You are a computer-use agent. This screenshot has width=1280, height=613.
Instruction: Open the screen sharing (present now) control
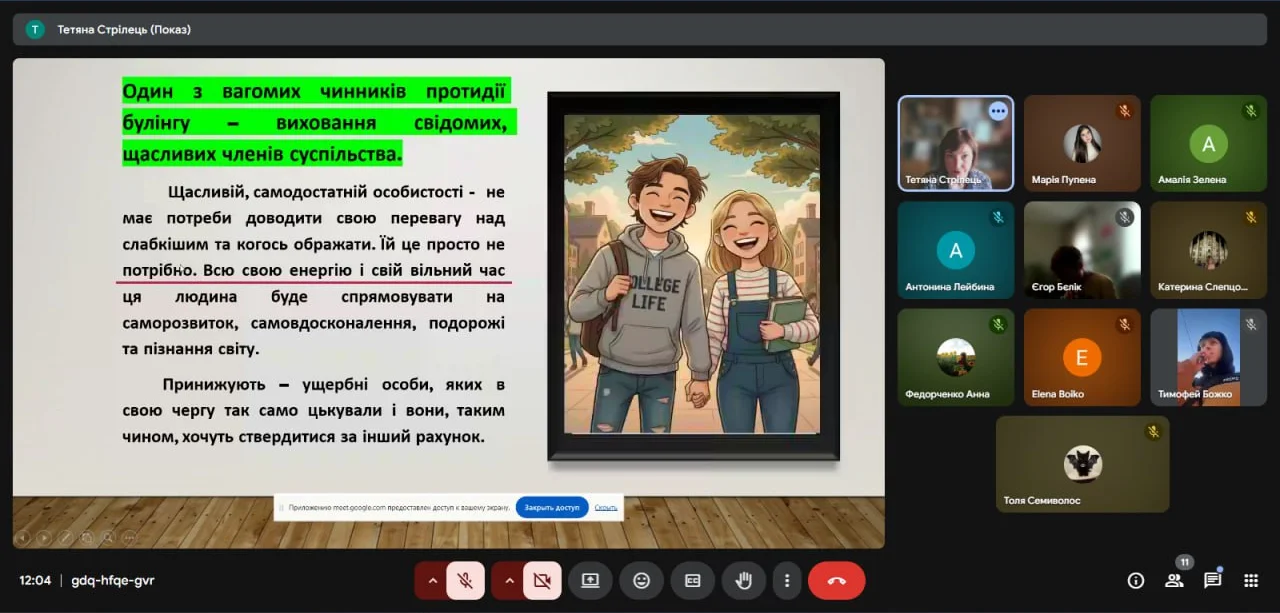[x=590, y=580]
